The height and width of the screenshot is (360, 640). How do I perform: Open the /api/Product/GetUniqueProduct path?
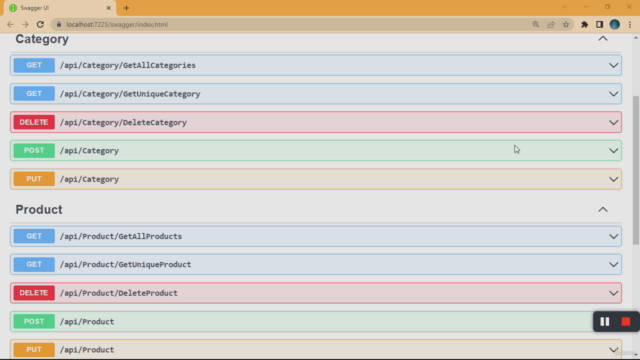click(x=125, y=264)
